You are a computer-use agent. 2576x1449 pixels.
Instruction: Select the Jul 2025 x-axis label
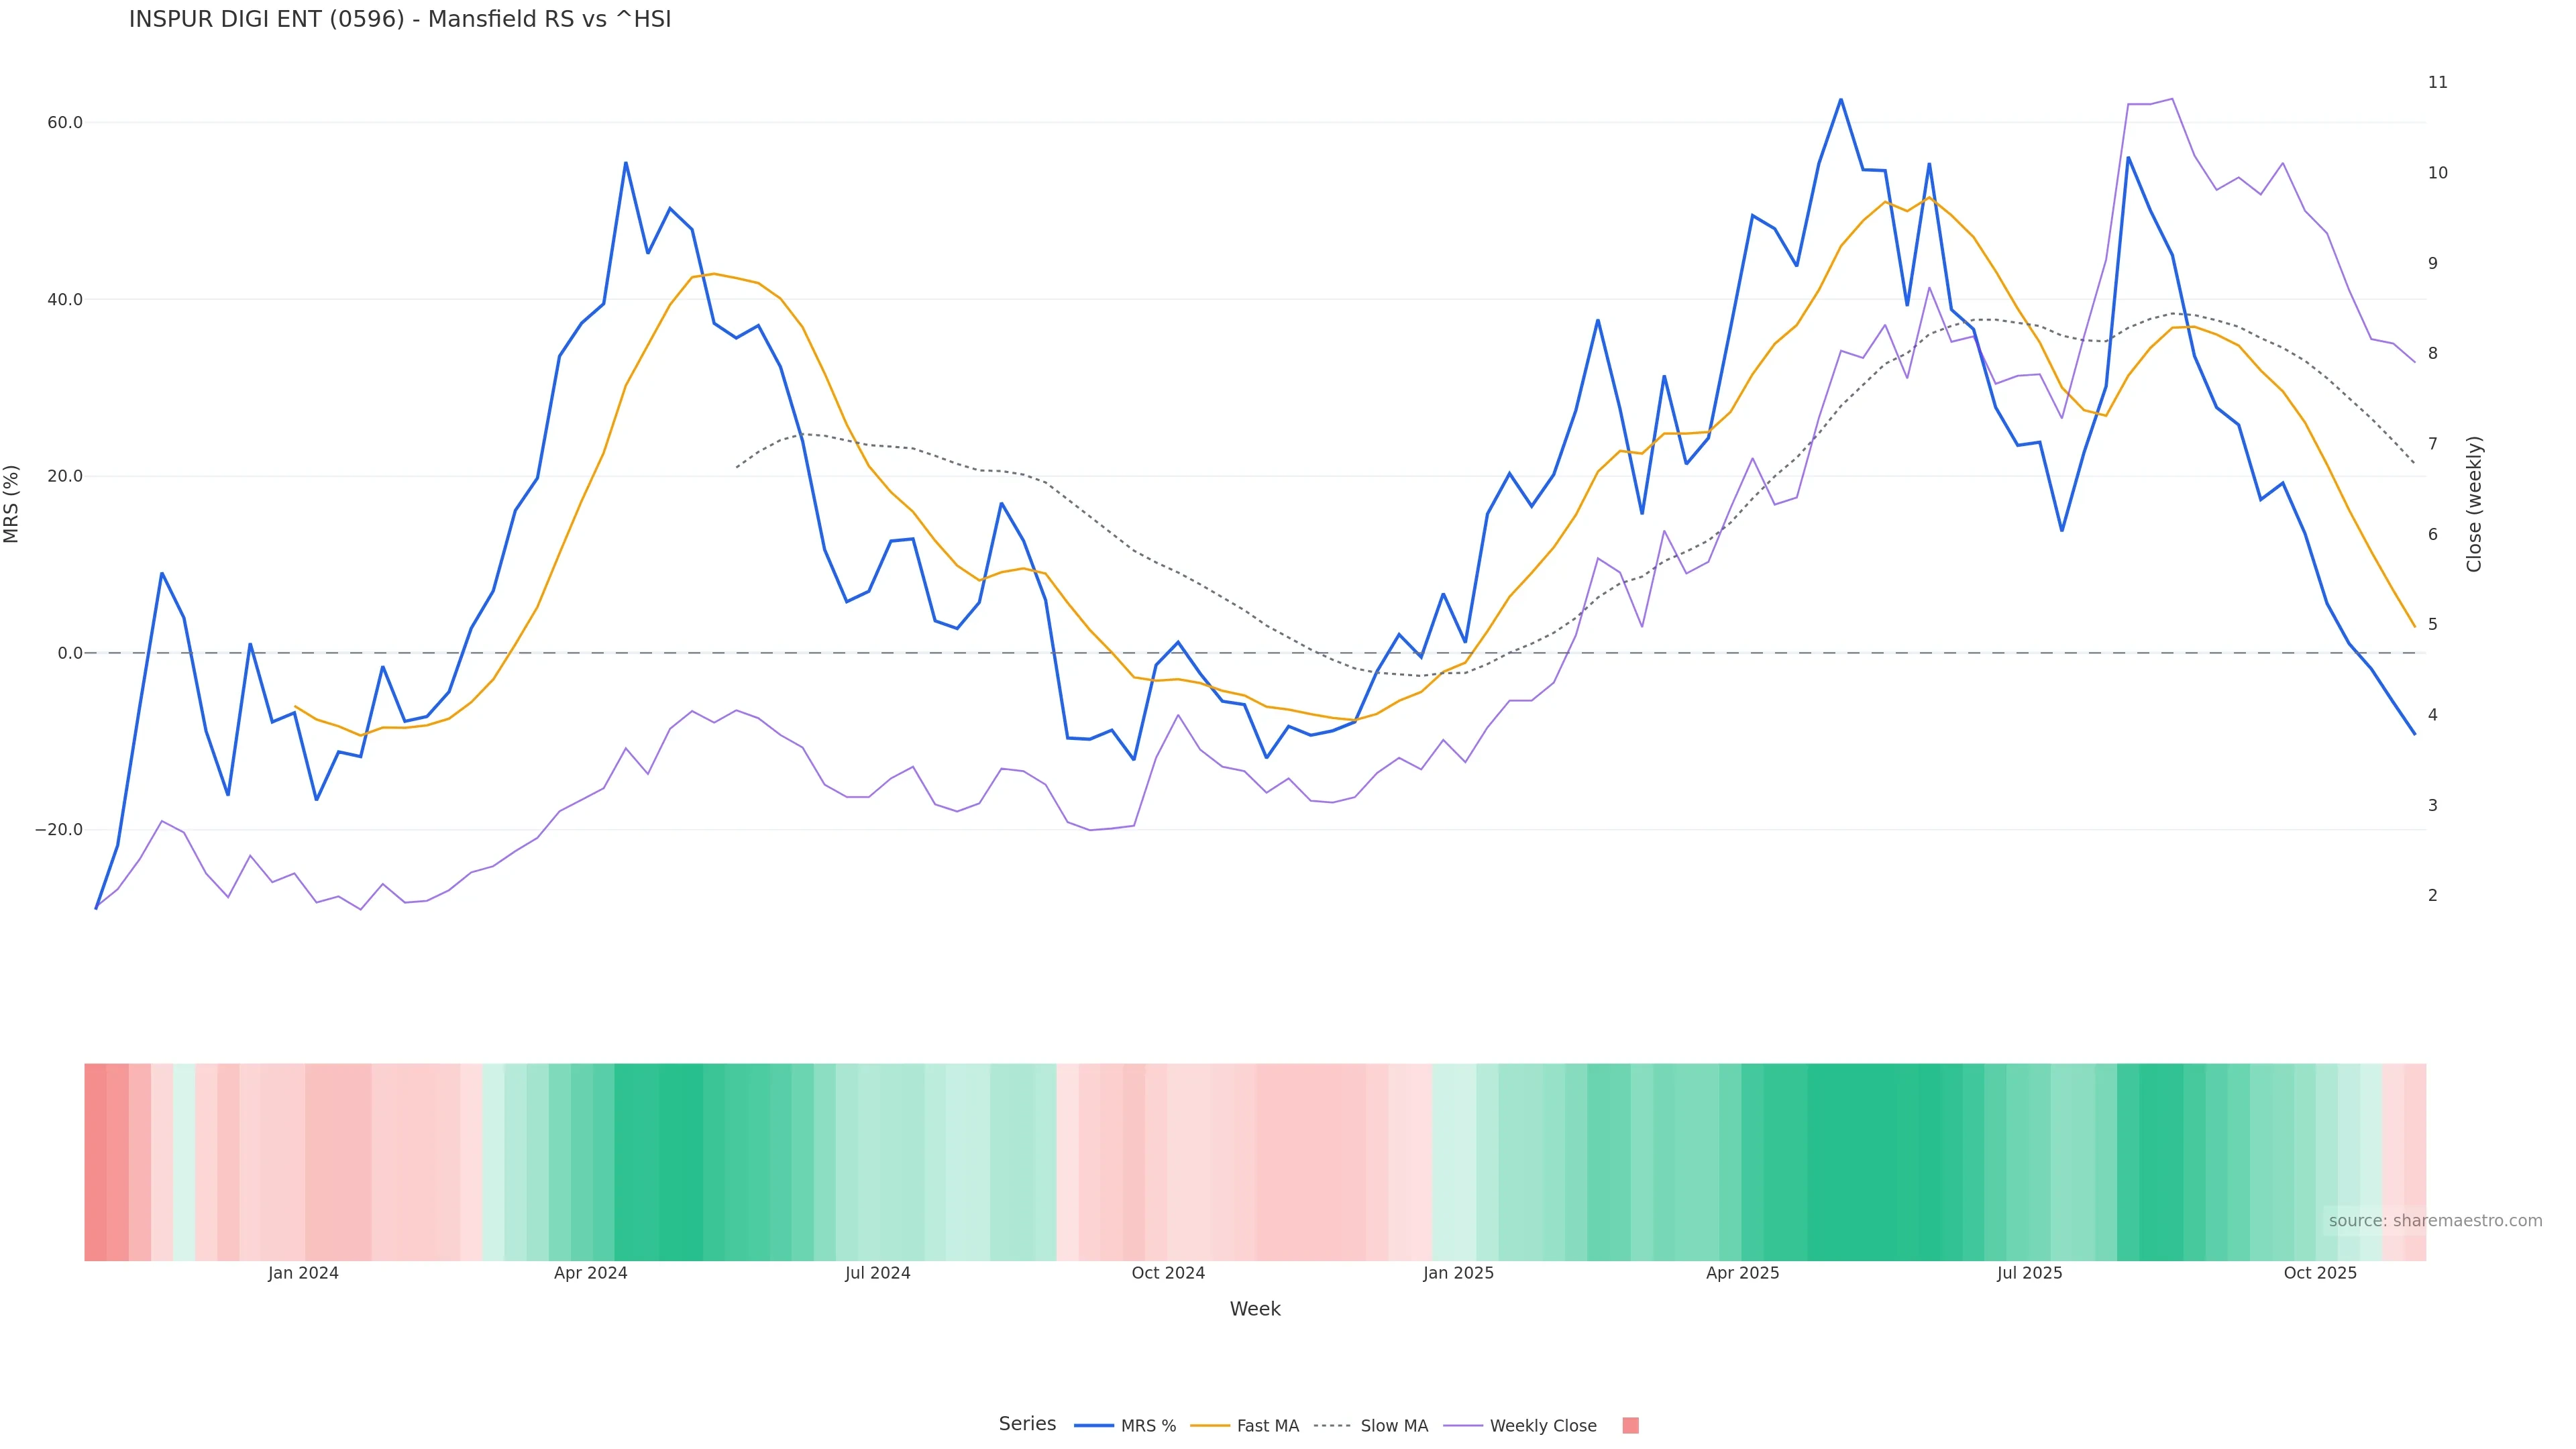click(2030, 1273)
